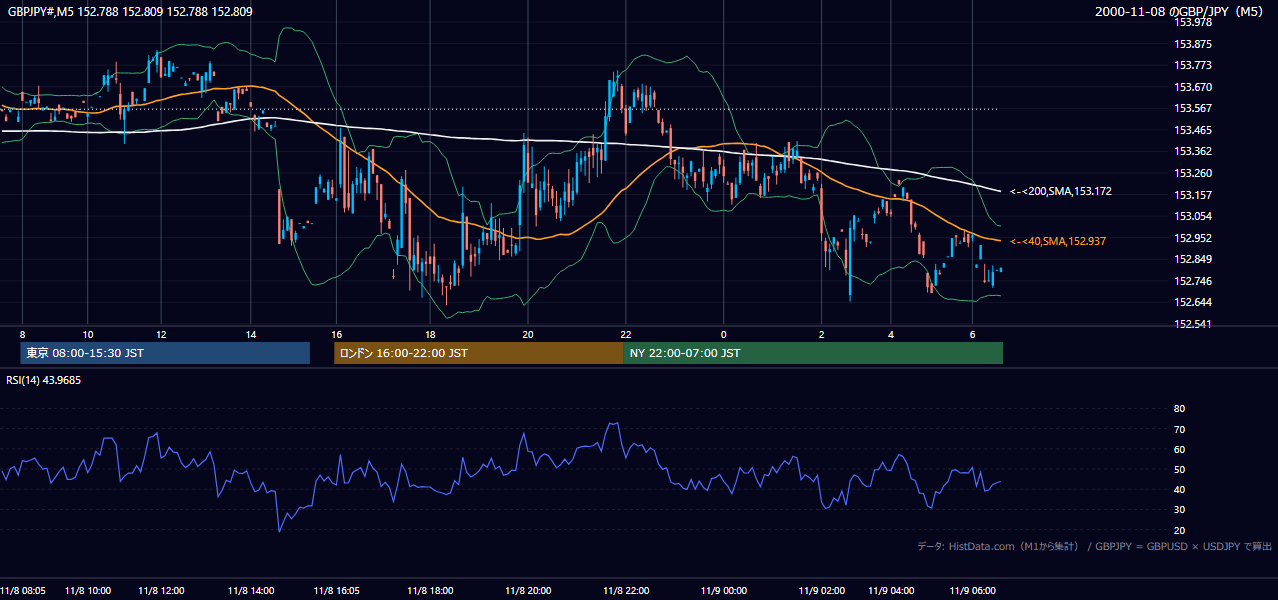Click the 152.952 price axis label
The height and width of the screenshot is (600, 1278).
1193,238
